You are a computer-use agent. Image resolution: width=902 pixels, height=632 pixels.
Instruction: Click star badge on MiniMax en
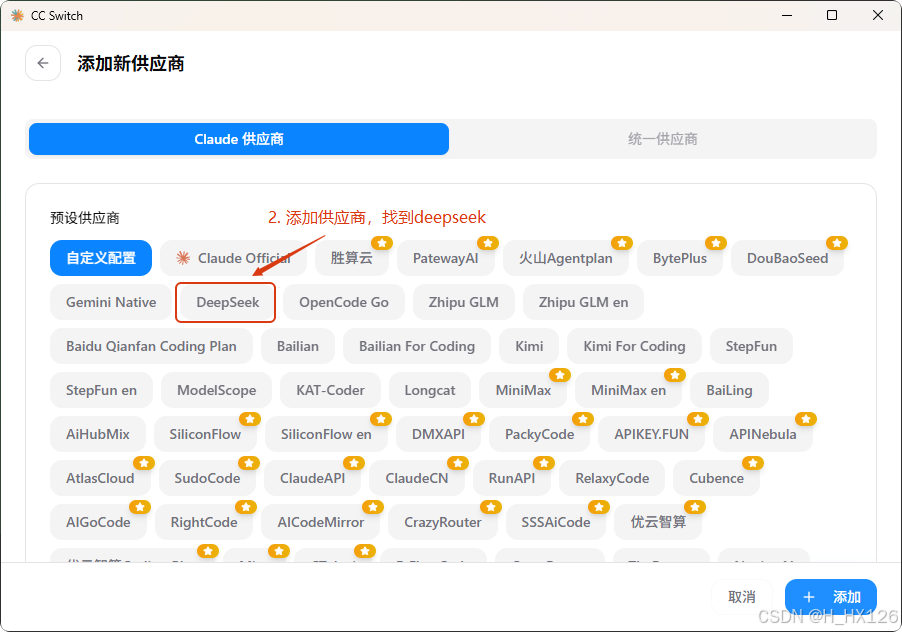click(x=675, y=375)
